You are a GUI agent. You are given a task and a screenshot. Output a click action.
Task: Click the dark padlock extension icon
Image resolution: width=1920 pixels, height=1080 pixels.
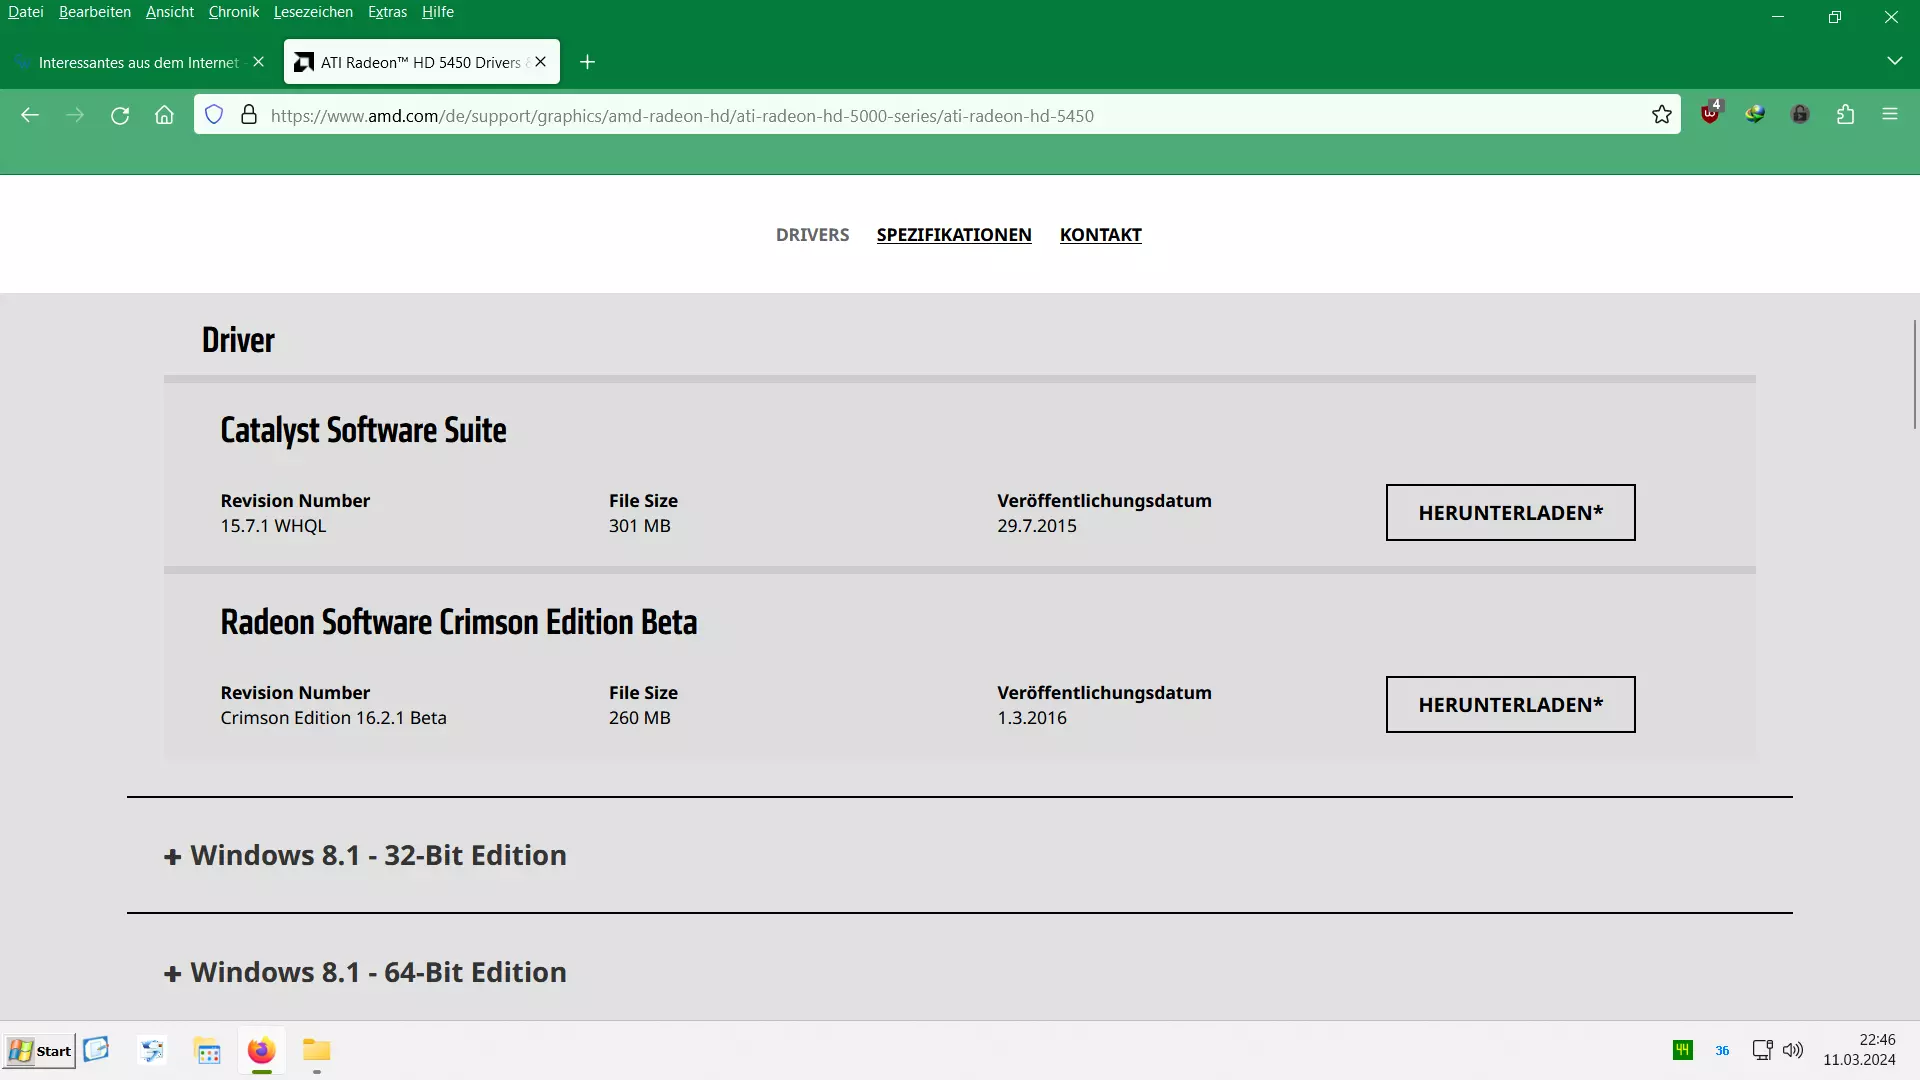click(1800, 115)
